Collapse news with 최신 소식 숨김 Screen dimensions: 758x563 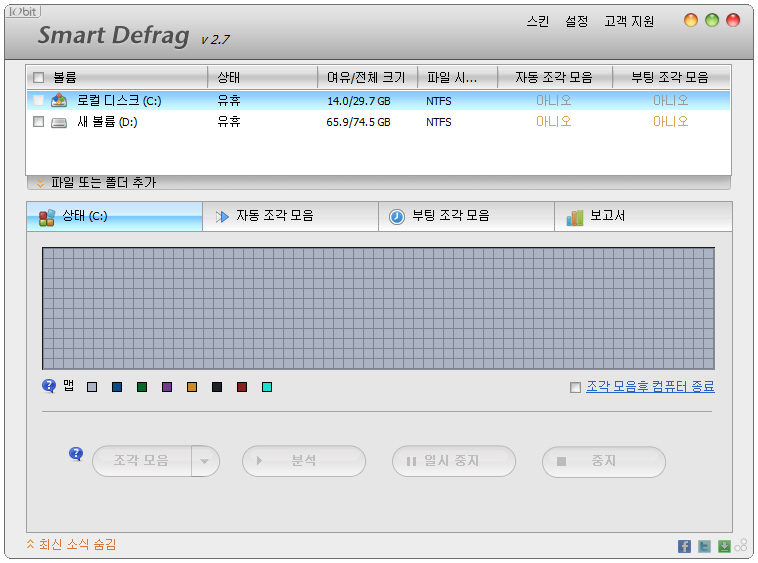[72, 545]
